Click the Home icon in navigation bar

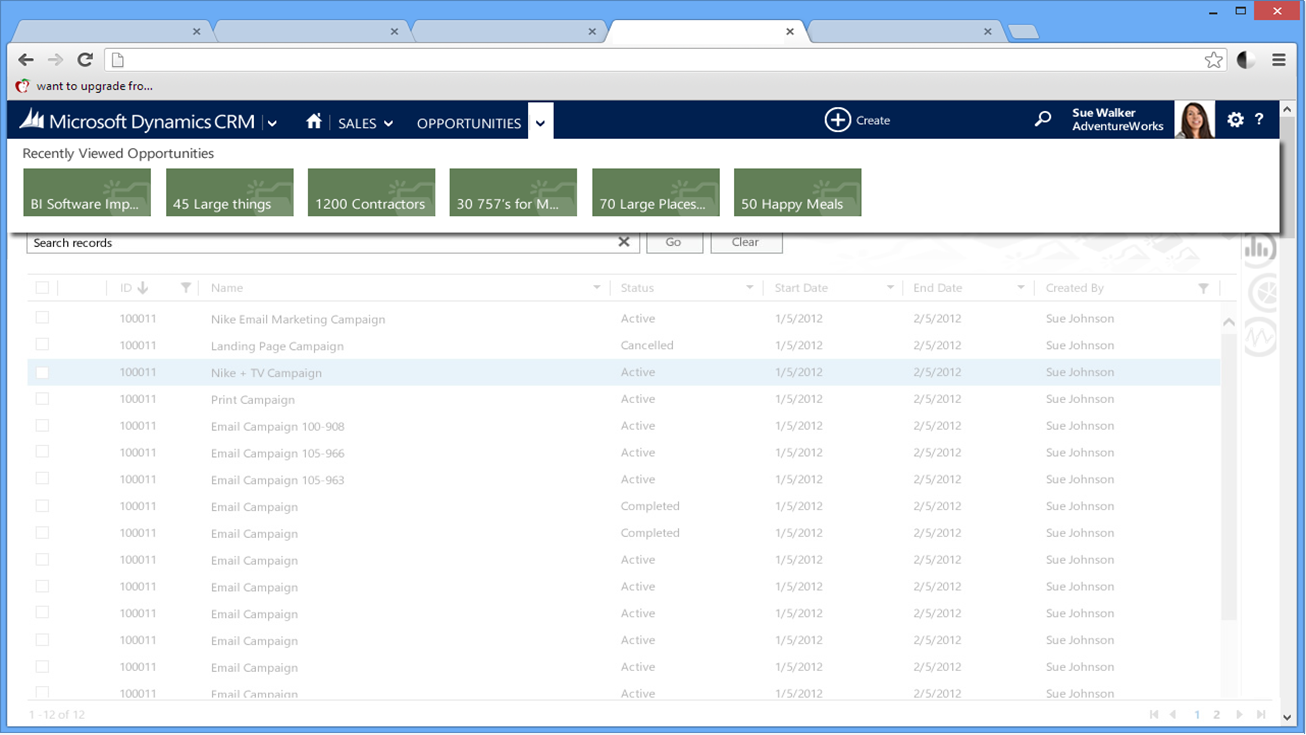(x=314, y=122)
